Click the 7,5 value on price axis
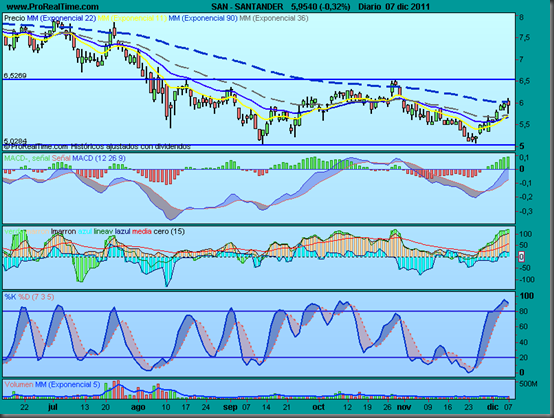 [524, 38]
